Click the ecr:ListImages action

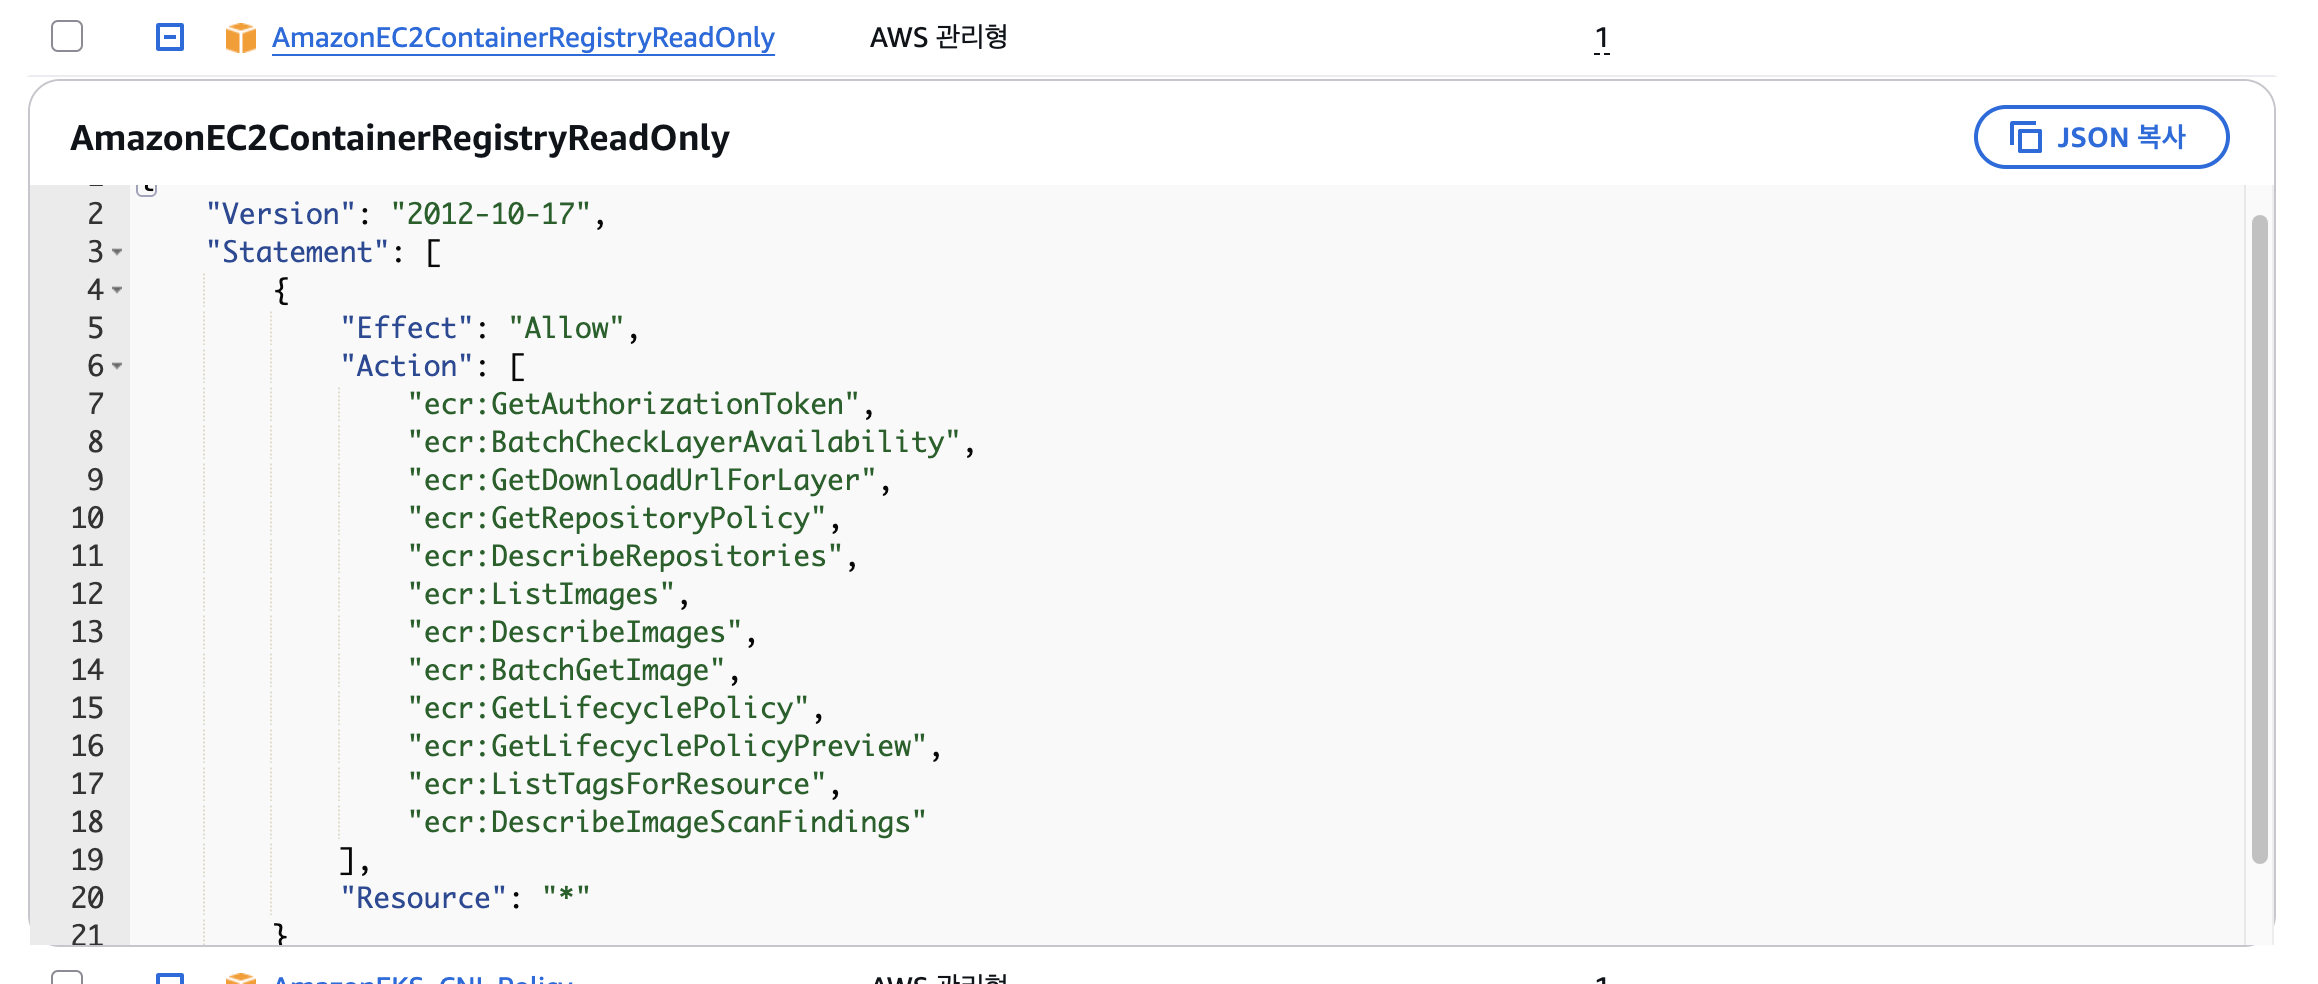[x=541, y=594]
